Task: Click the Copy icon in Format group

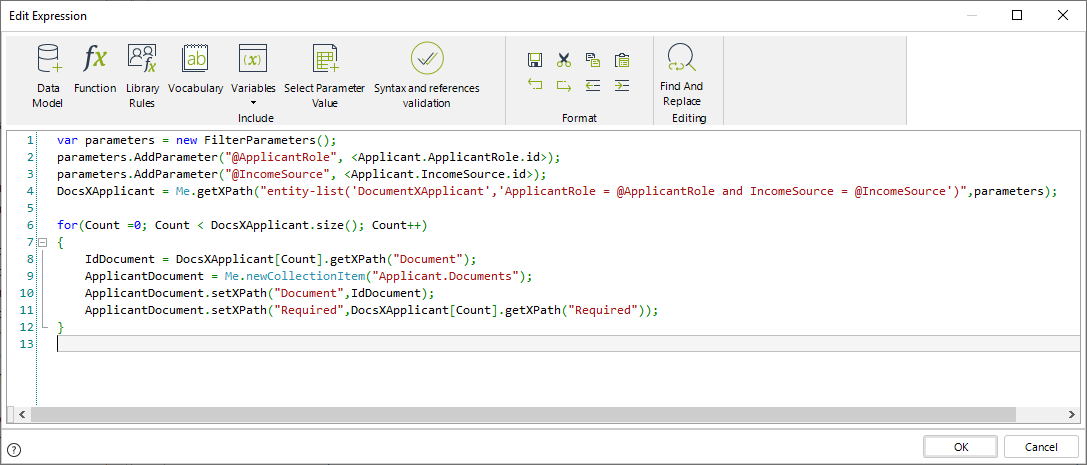Action: tap(593, 60)
